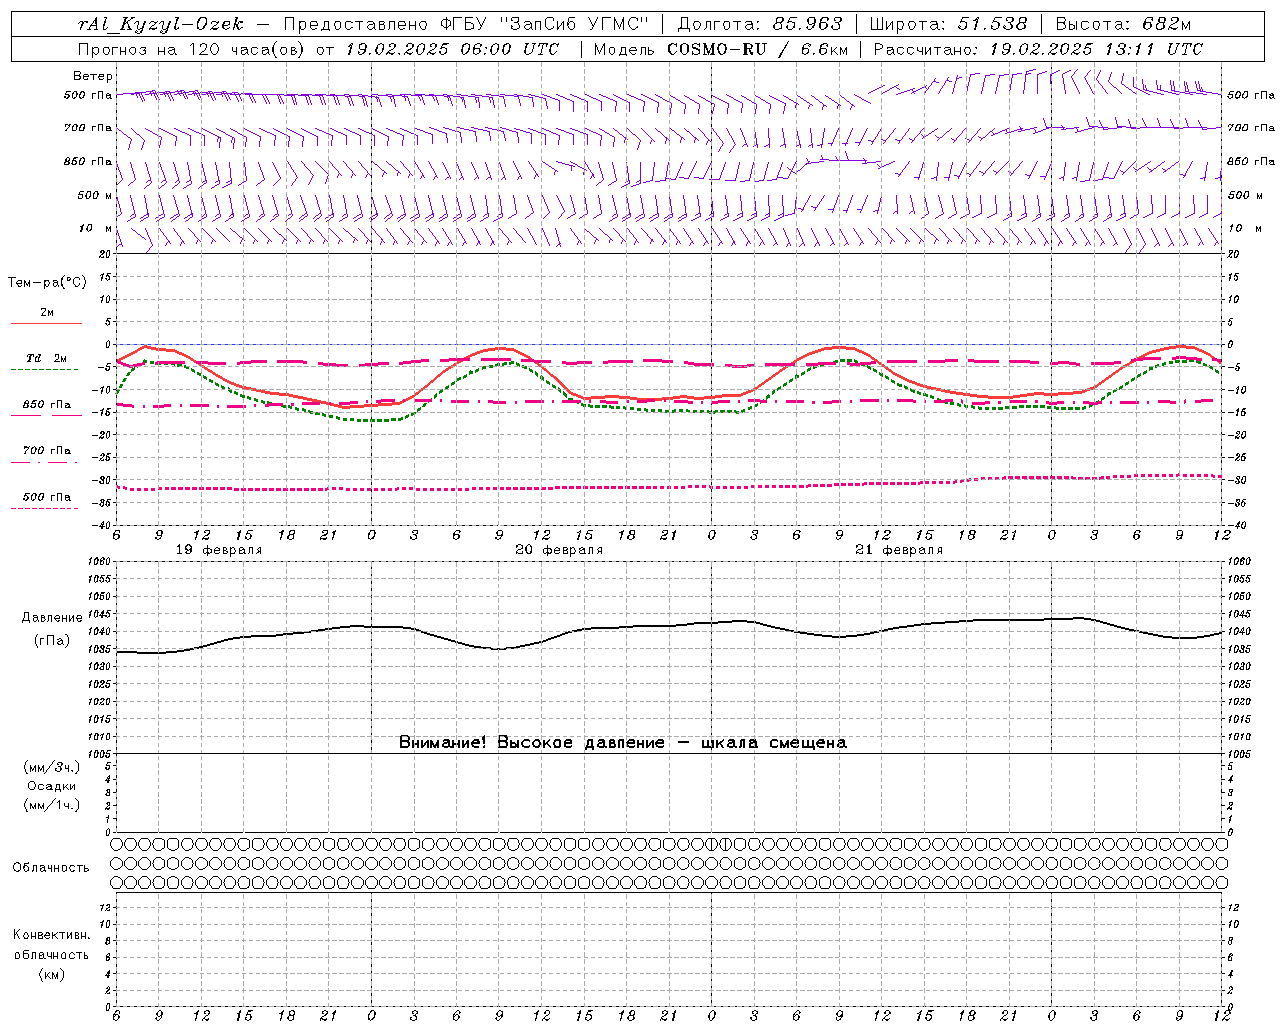Click the Облачность cloud cover label
Image resolution: width=1280 pixels, height=1024 pixels.
point(51,867)
